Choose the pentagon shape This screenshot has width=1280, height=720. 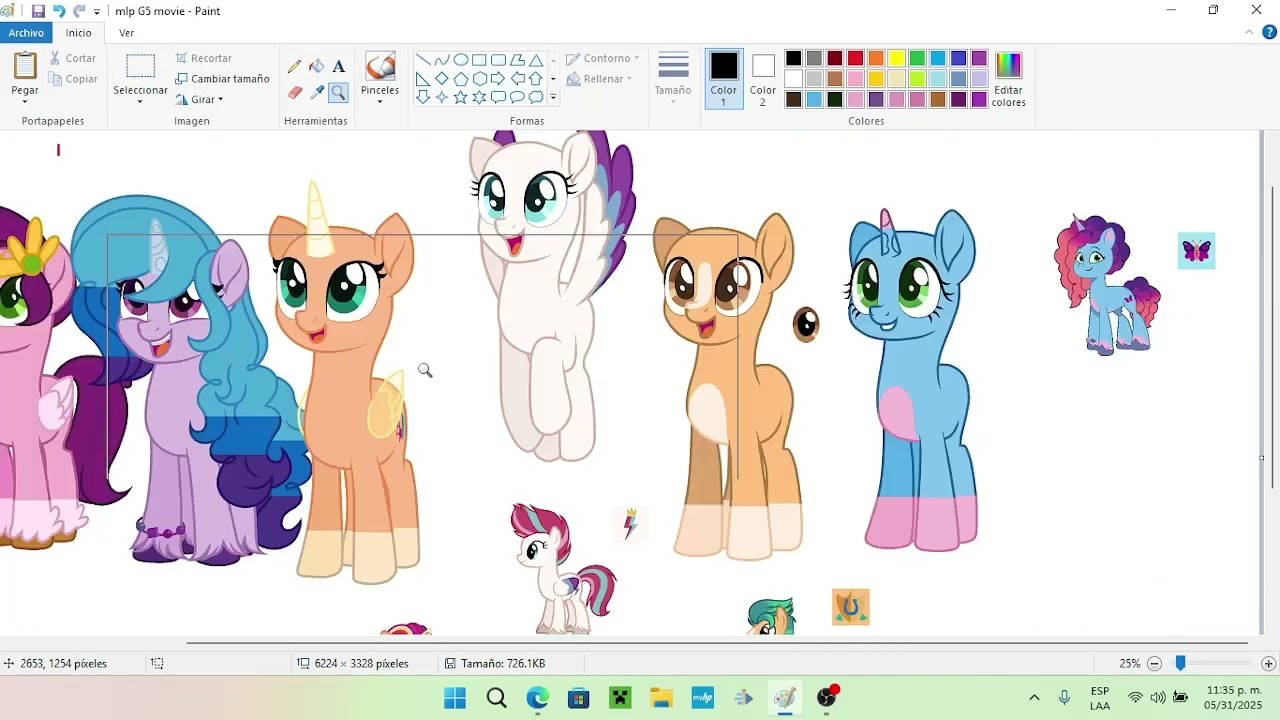tap(461, 79)
